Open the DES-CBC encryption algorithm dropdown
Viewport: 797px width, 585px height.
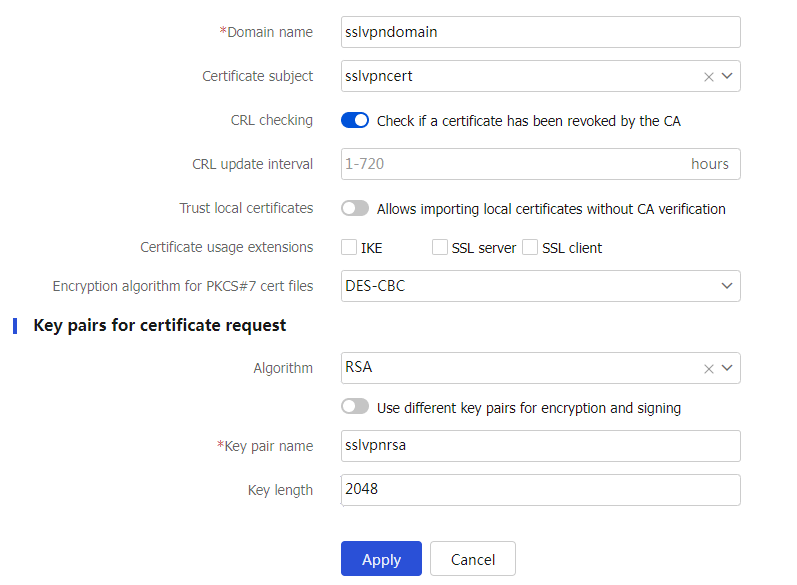(540, 286)
